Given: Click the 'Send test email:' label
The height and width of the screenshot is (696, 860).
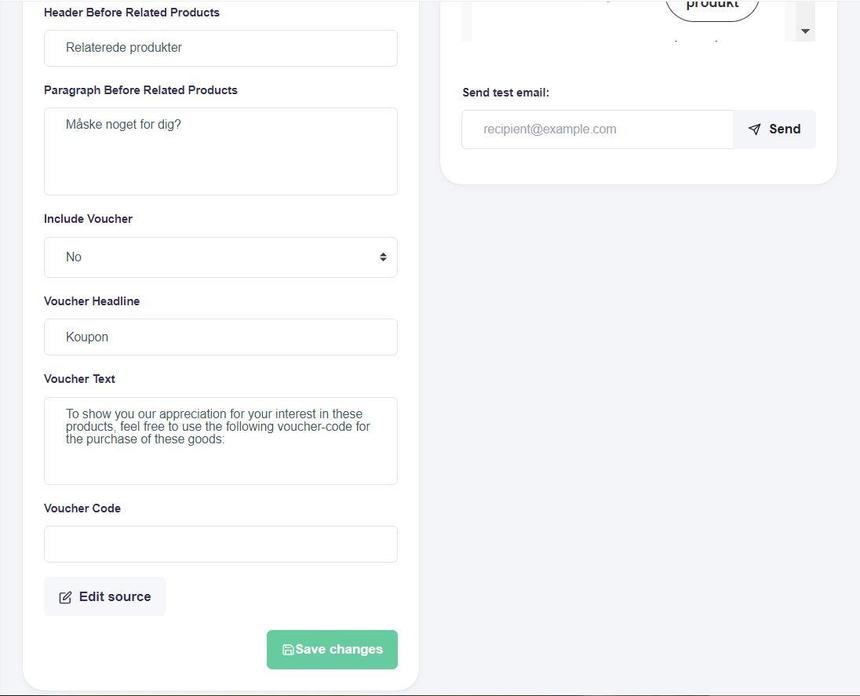Looking at the screenshot, I should click(505, 93).
